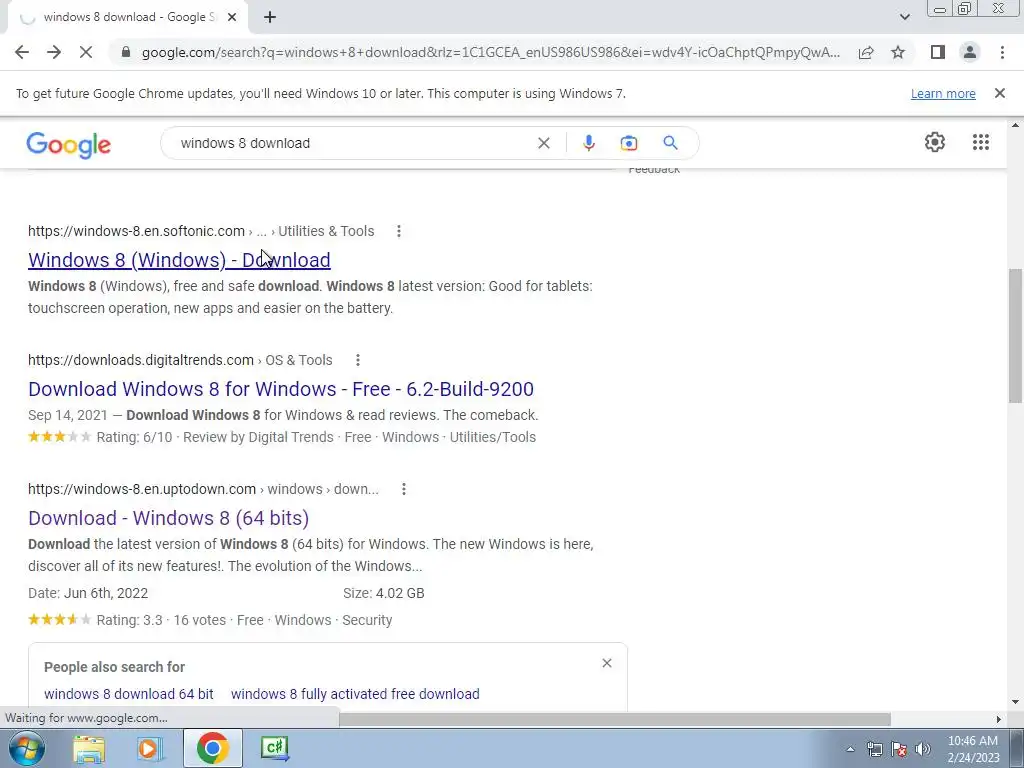Close the windows 8 download tab
1024x768 pixels.
[232, 17]
